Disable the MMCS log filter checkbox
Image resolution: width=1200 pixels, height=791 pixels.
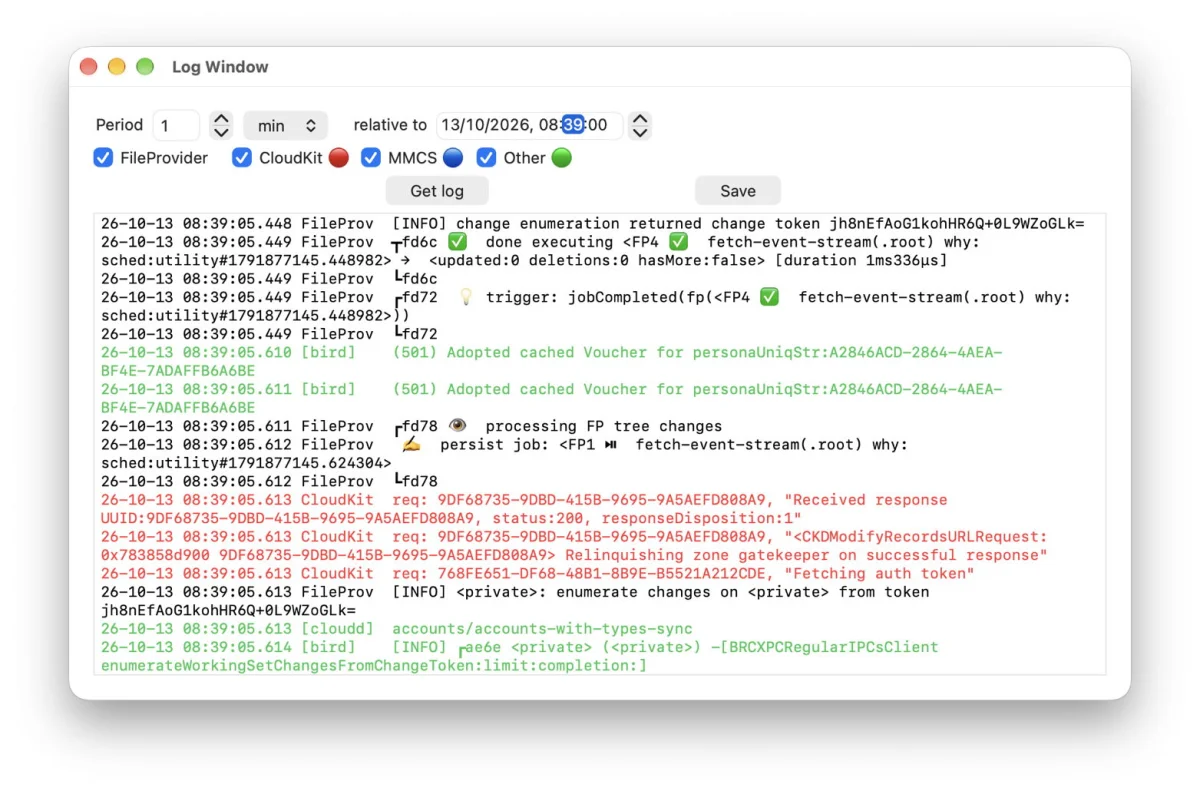[371, 157]
